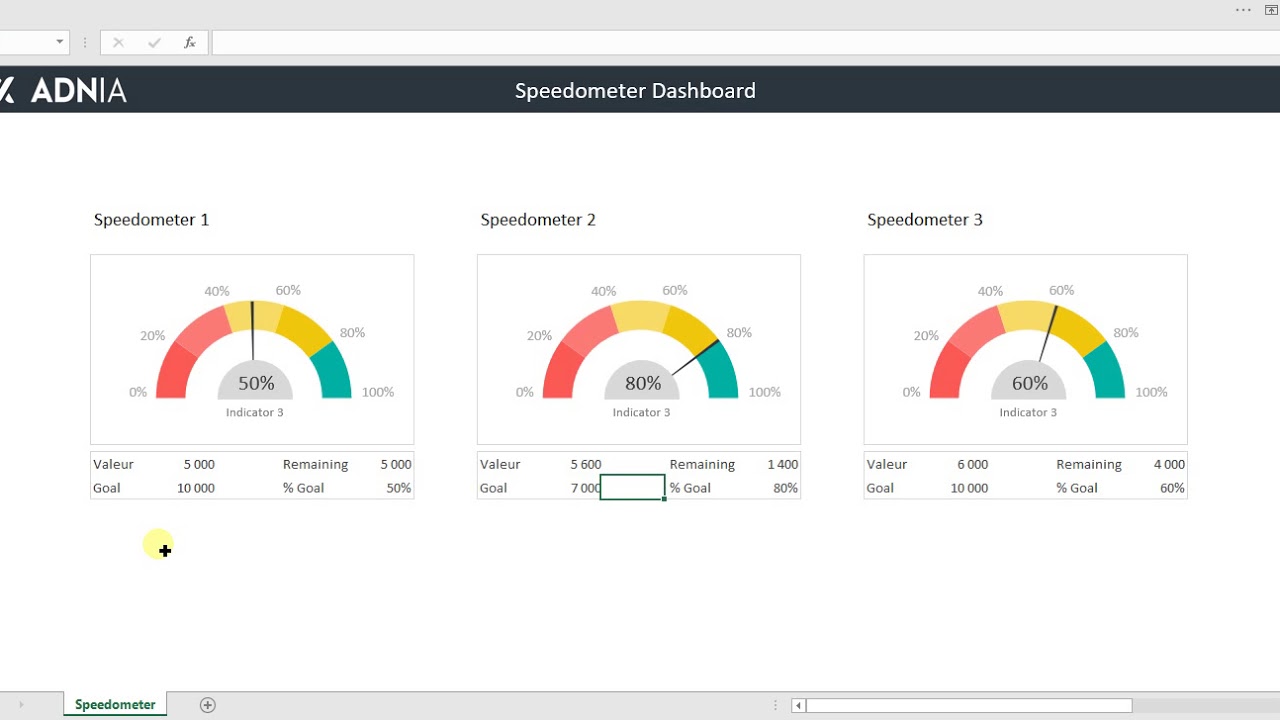The height and width of the screenshot is (720, 1280).
Task: Select Remaining value 1 400
Action: [x=783, y=465]
